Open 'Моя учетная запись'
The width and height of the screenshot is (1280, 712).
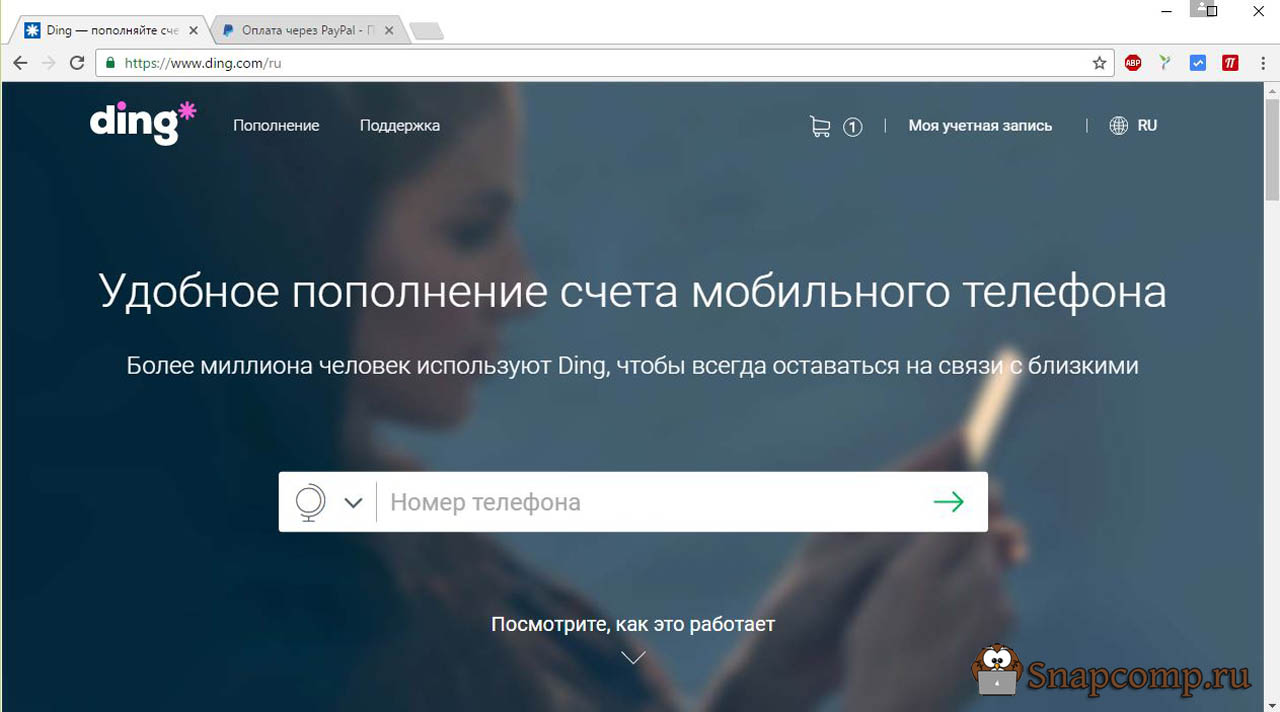tap(980, 126)
